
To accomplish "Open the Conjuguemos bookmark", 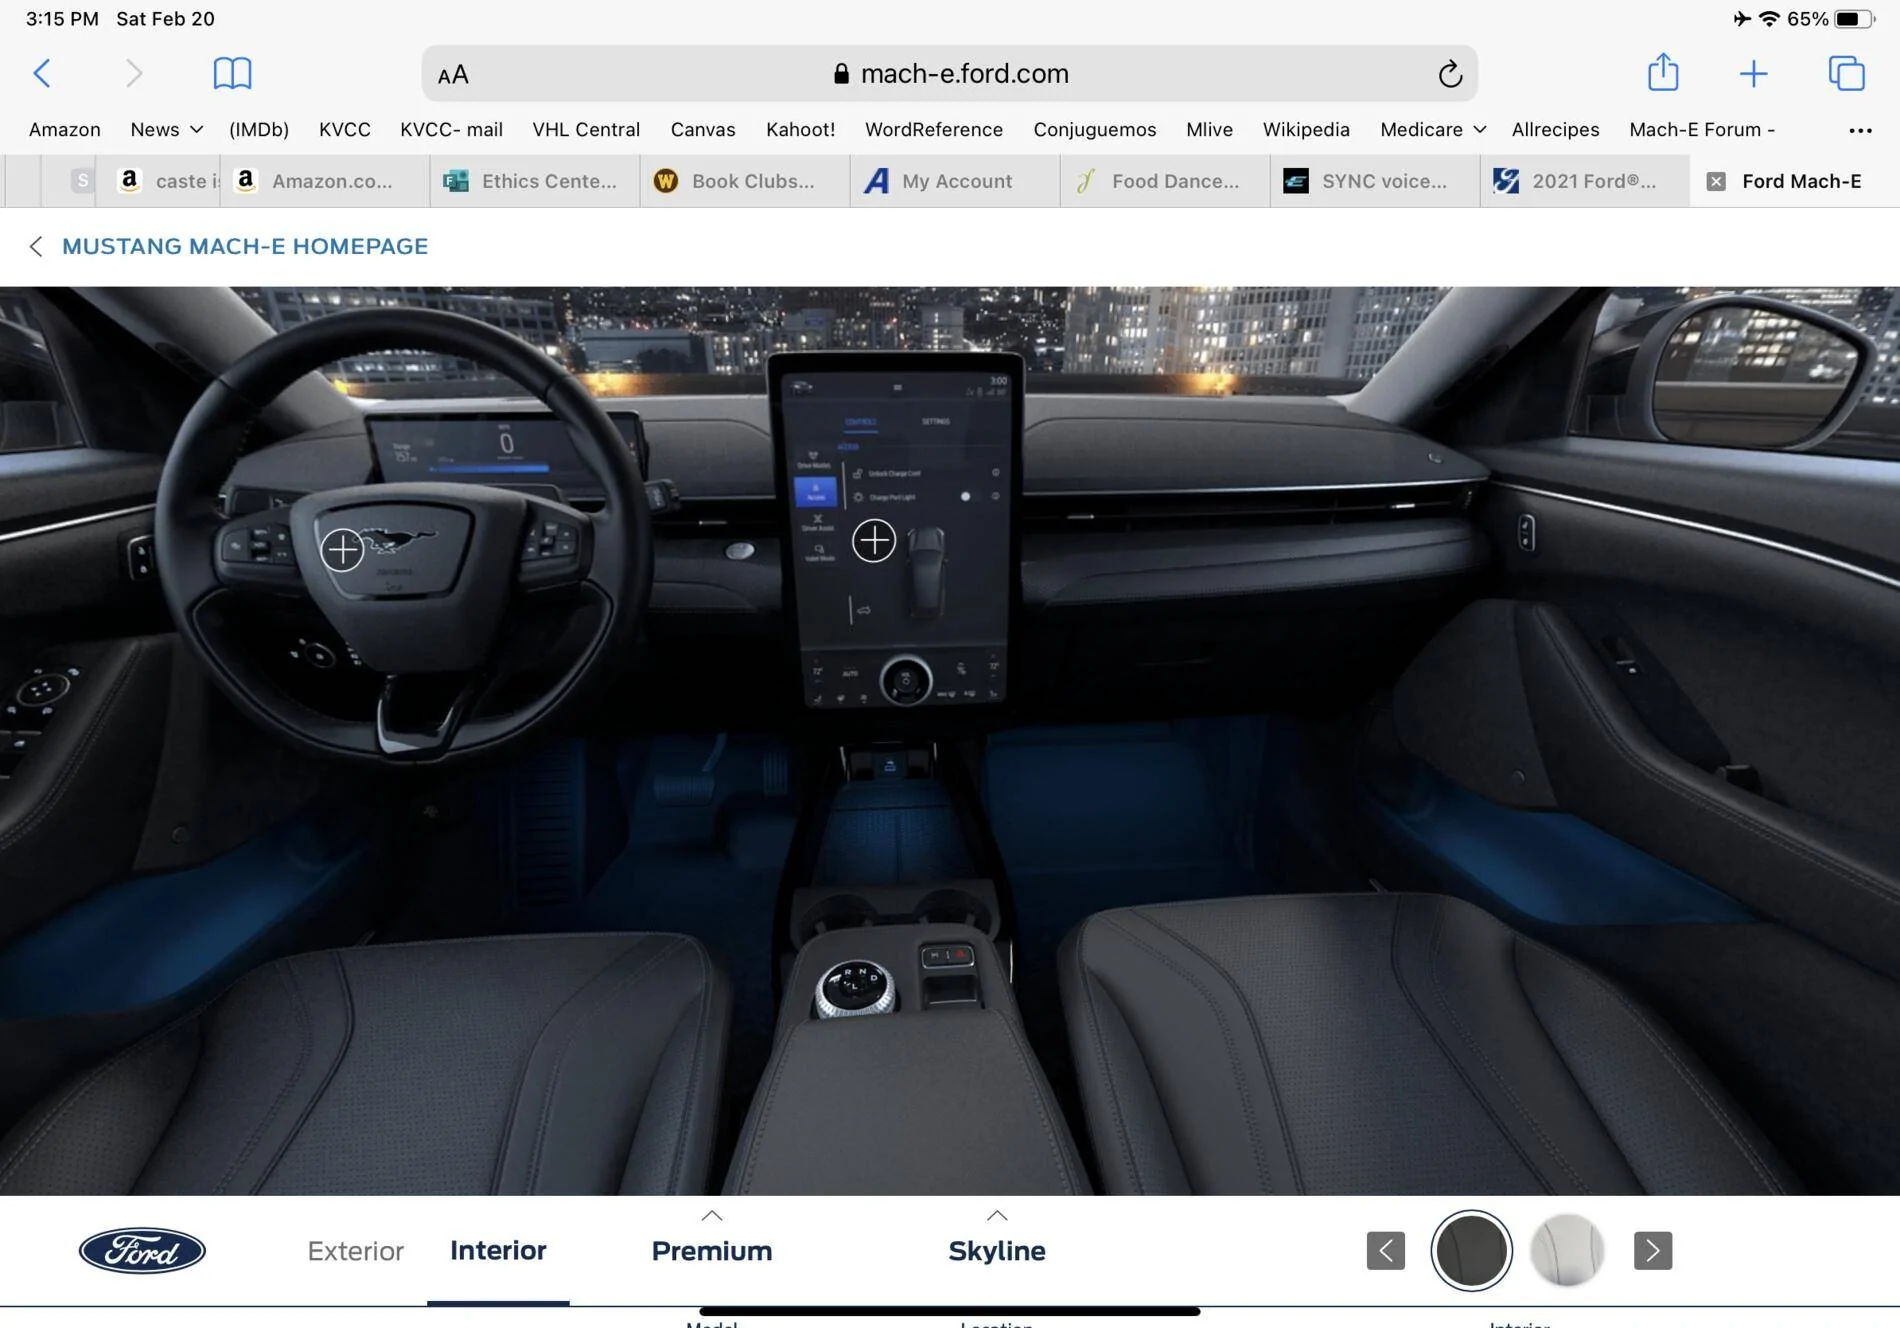I will click(x=1094, y=130).
